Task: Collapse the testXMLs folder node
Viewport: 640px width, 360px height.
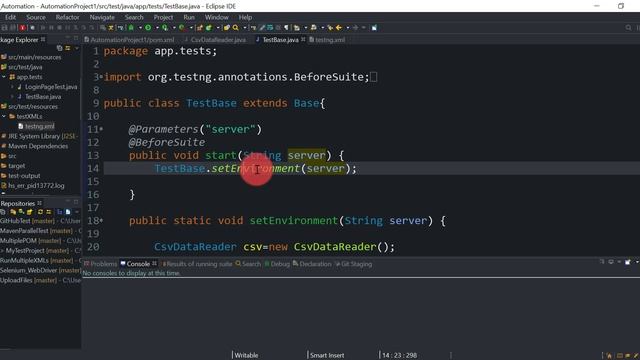Action: pyautogui.click(x=4, y=116)
